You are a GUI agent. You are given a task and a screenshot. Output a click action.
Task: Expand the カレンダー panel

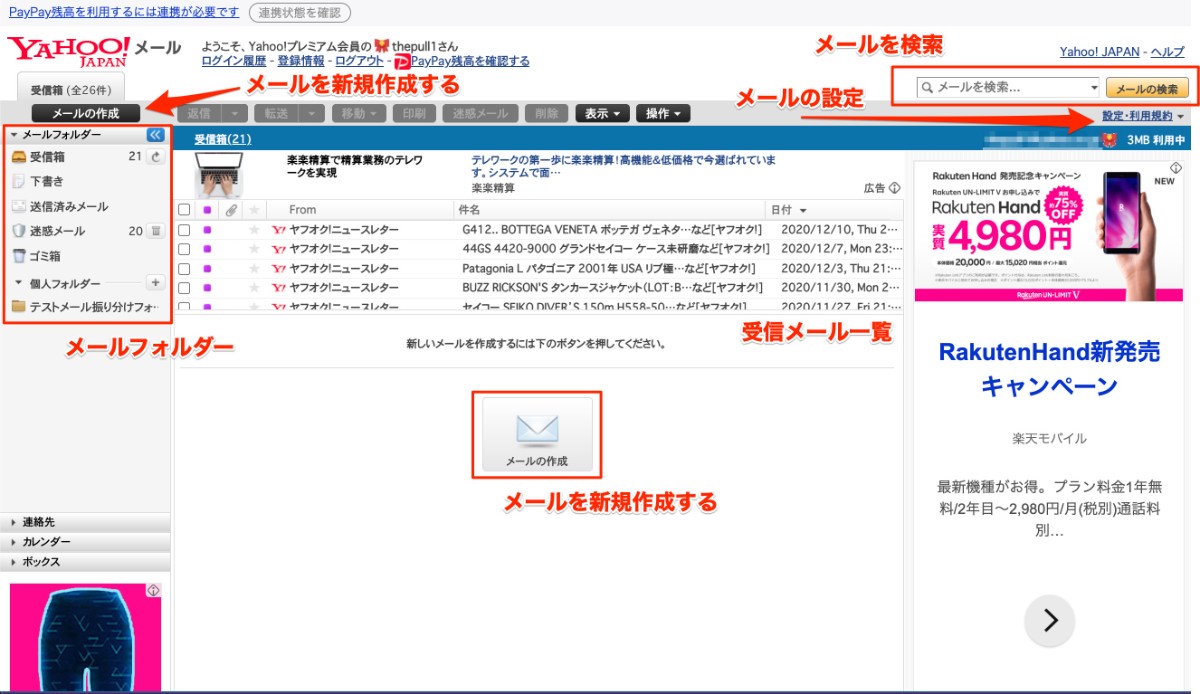pyautogui.click(x=85, y=542)
